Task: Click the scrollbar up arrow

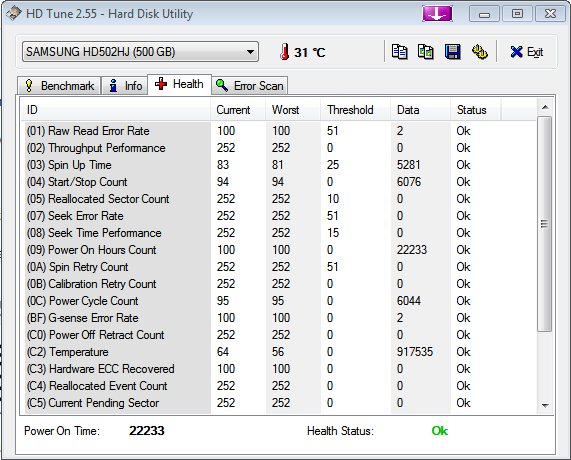Action: [545, 107]
